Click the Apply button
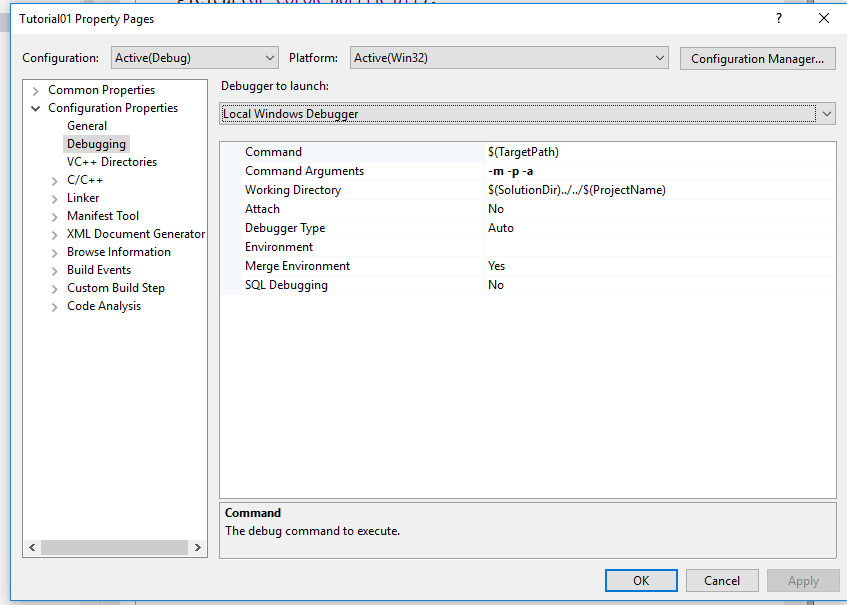The image size is (847, 605). (803, 581)
